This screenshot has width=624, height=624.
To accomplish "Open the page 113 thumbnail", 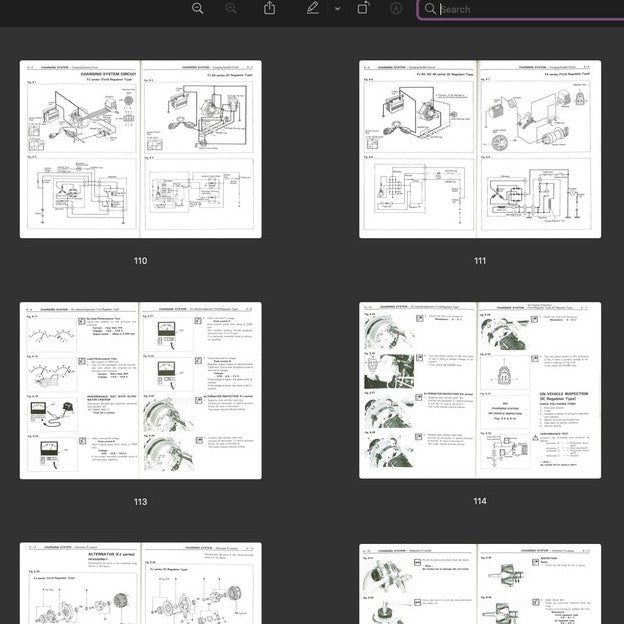I will coord(141,391).
